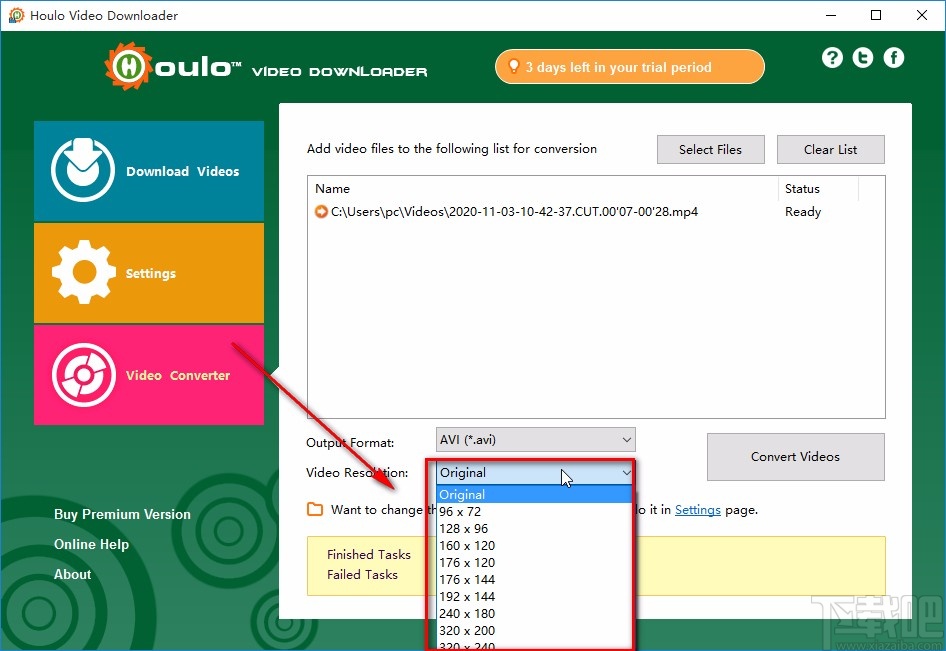Open the help question mark icon

832,57
